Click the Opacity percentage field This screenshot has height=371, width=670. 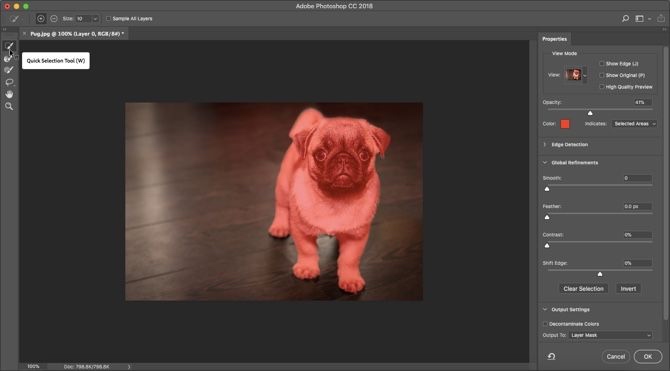643,102
